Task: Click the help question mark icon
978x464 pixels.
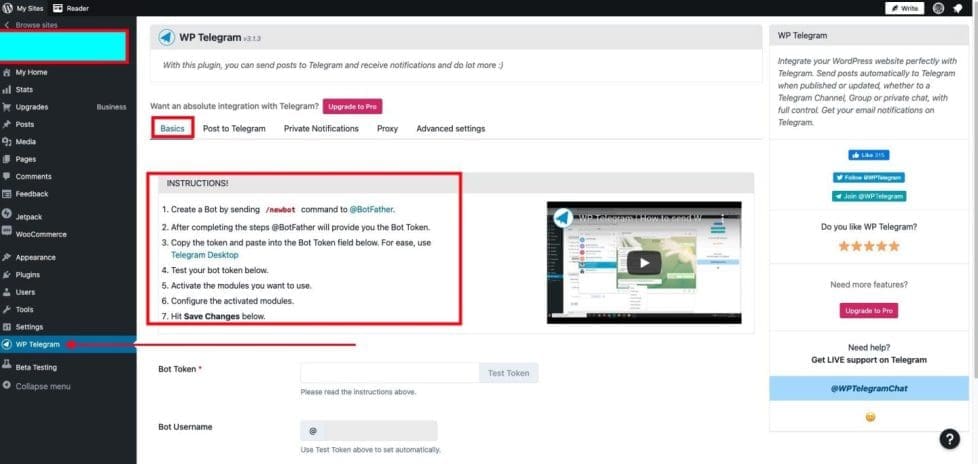Action: [x=949, y=439]
